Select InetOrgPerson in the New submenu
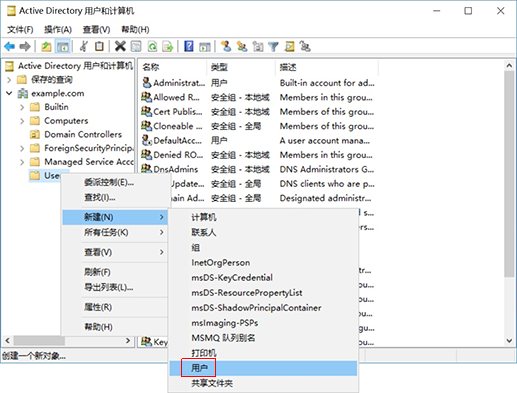517x393 pixels. coord(263,263)
